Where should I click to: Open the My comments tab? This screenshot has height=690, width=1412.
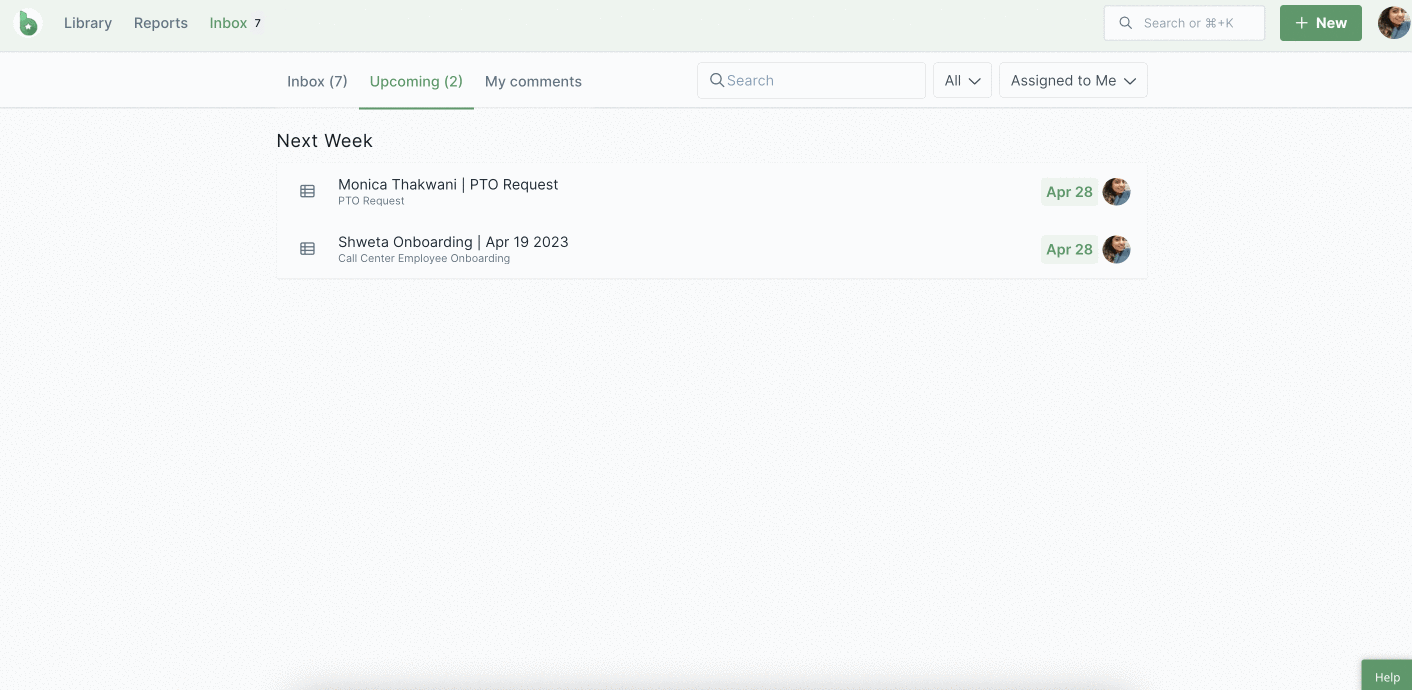point(533,82)
